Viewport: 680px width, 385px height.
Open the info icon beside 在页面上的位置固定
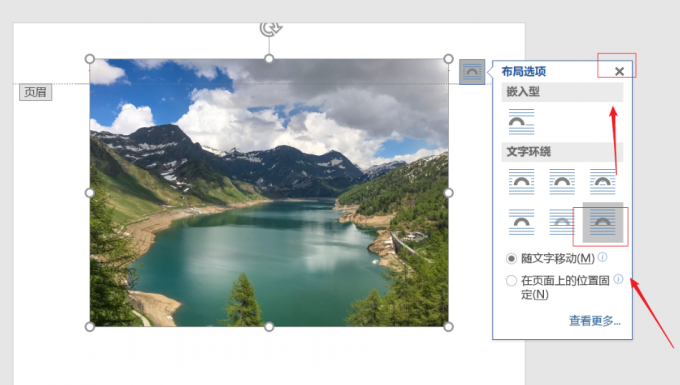pyautogui.click(x=618, y=279)
